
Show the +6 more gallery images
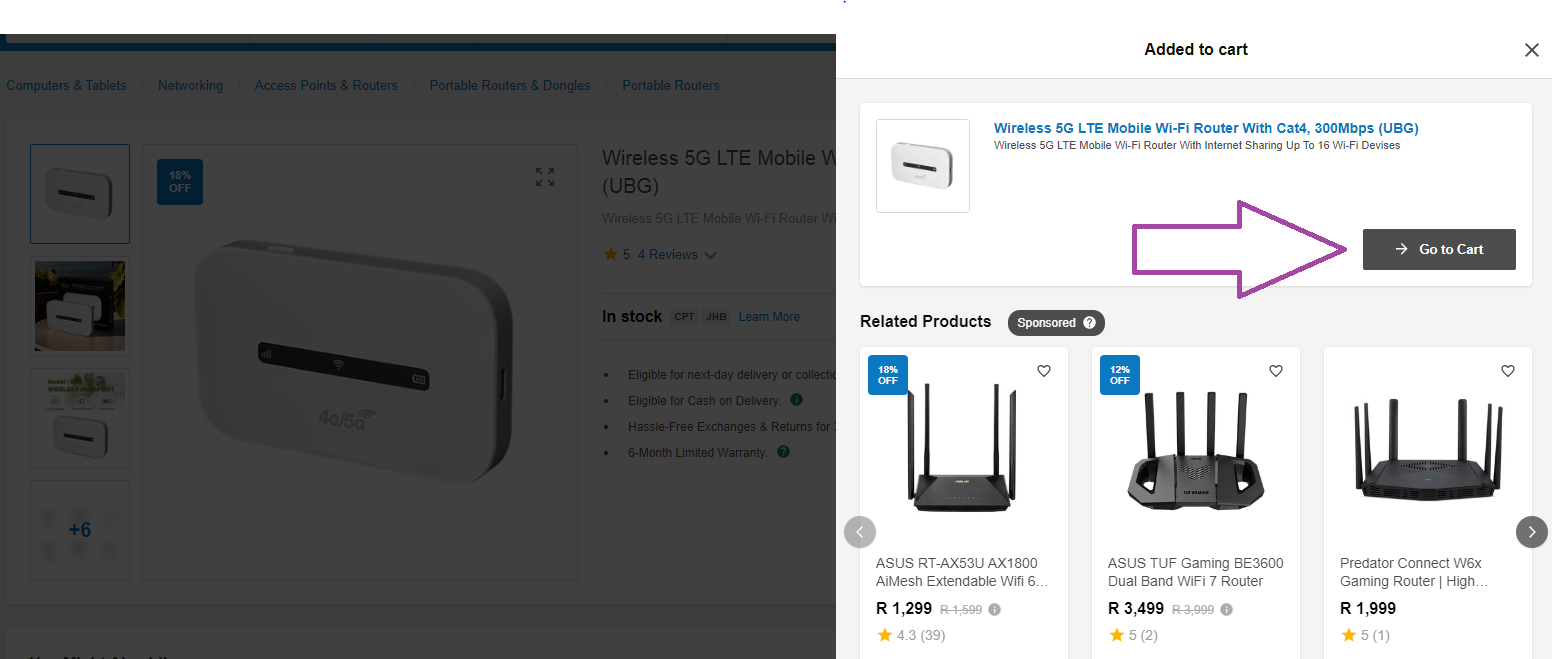point(80,530)
